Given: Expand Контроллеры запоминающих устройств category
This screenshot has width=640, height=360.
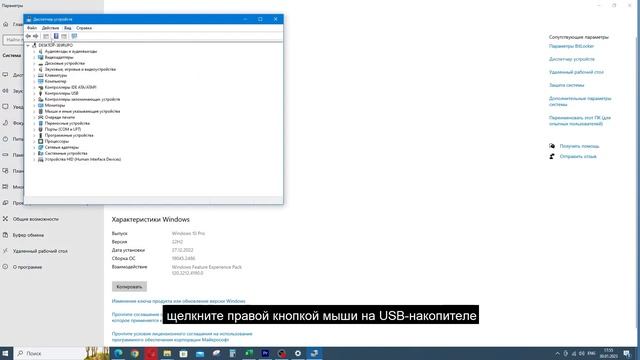Looking at the screenshot, I should pos(34,99).
